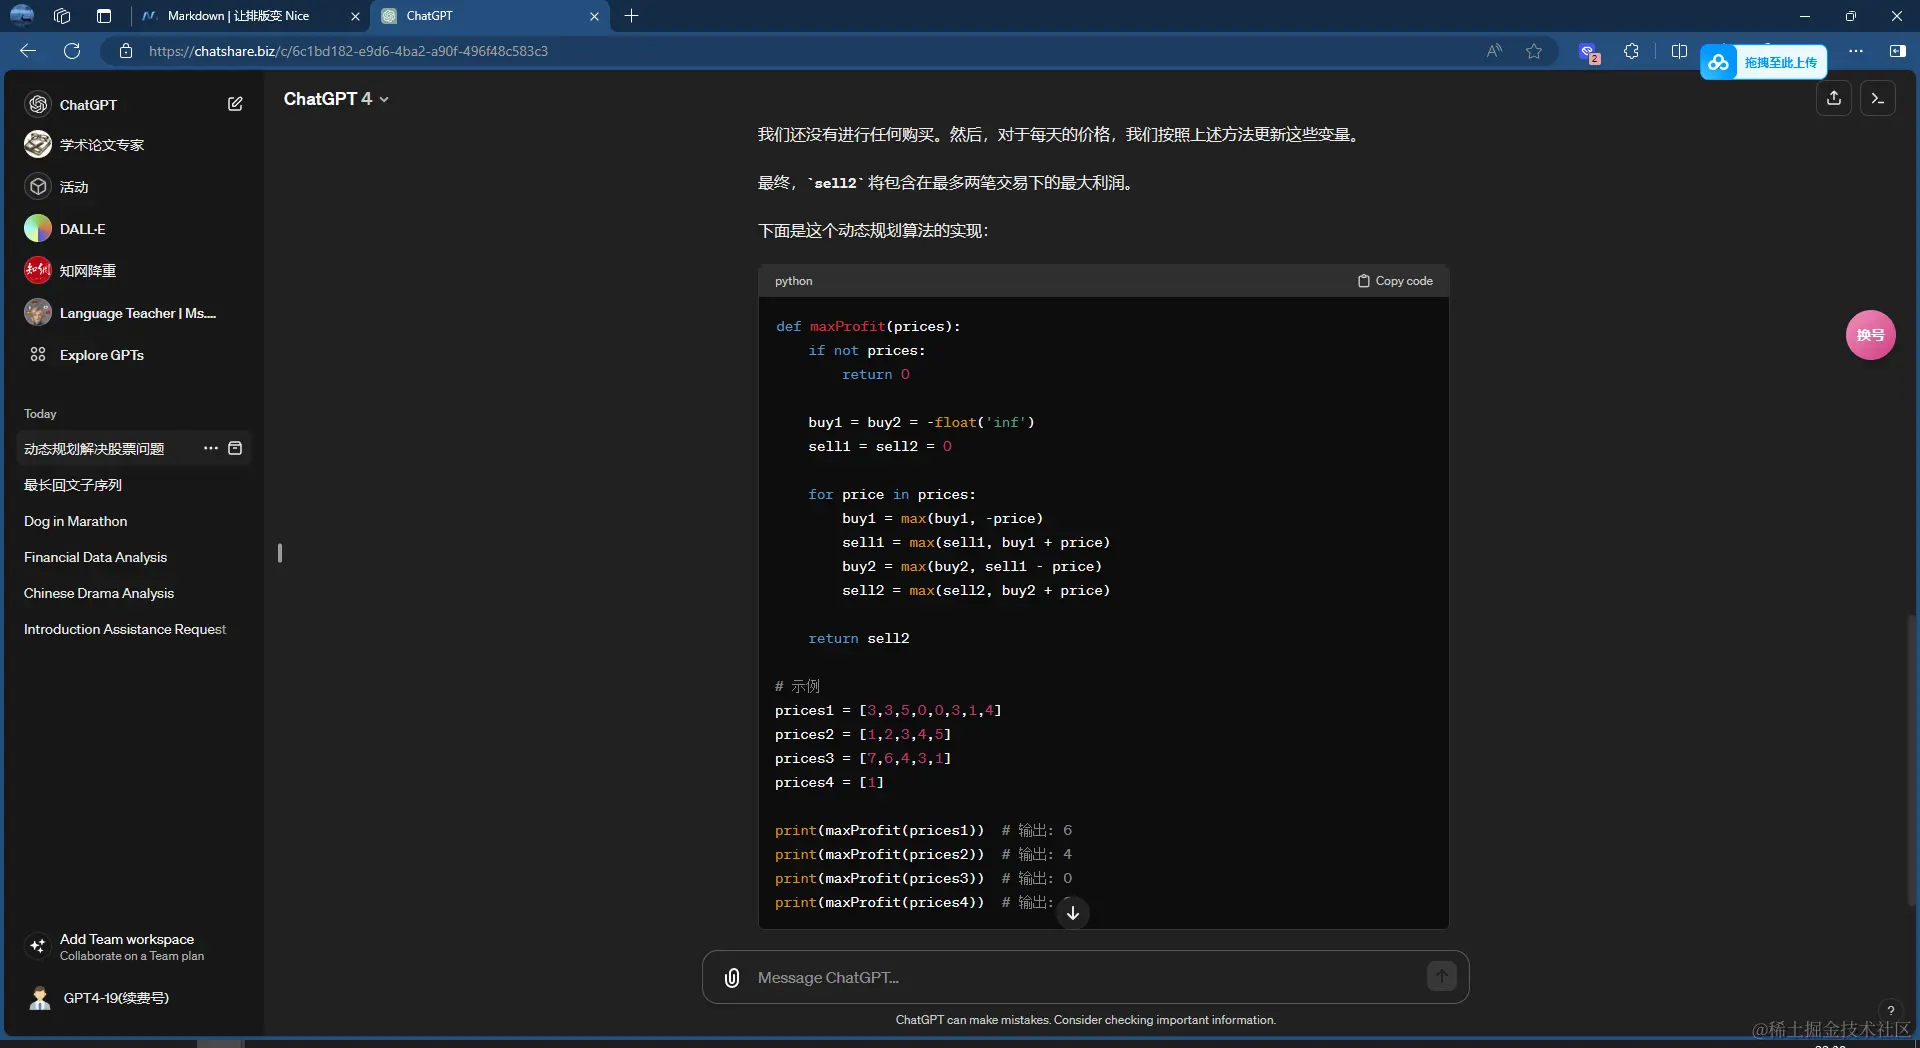Image resolution: width=1920 pixels, height=1048 pixels.
Task: Open a new browser tab
Action: click(631, 16)
